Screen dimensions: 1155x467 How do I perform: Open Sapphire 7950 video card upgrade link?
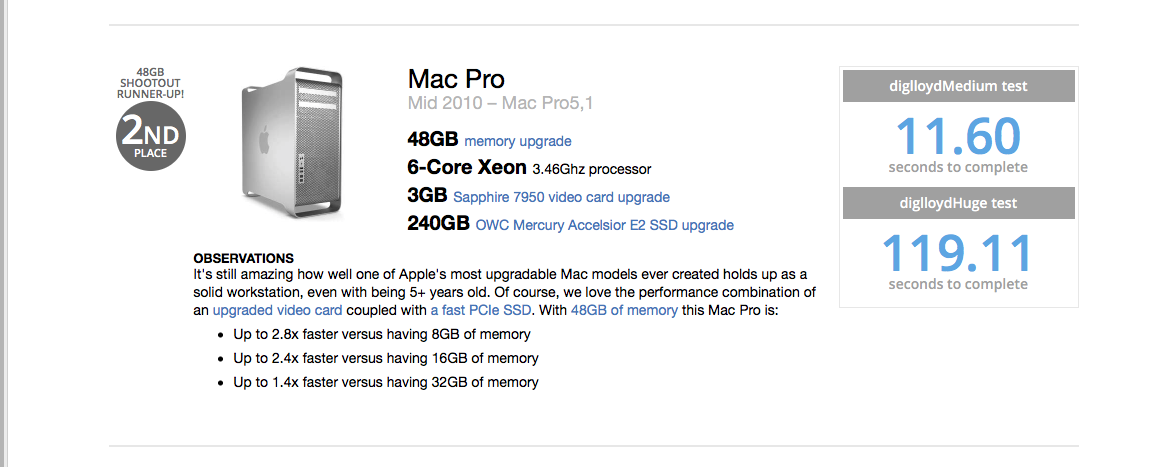click(561, 197)
